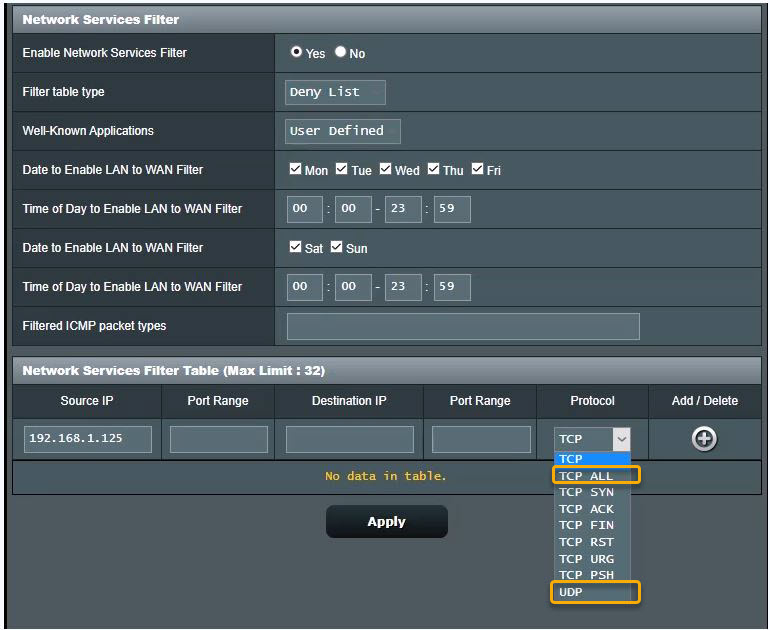Click the Add / Delete column header
The image size is (770, 630).
point(705,401)
